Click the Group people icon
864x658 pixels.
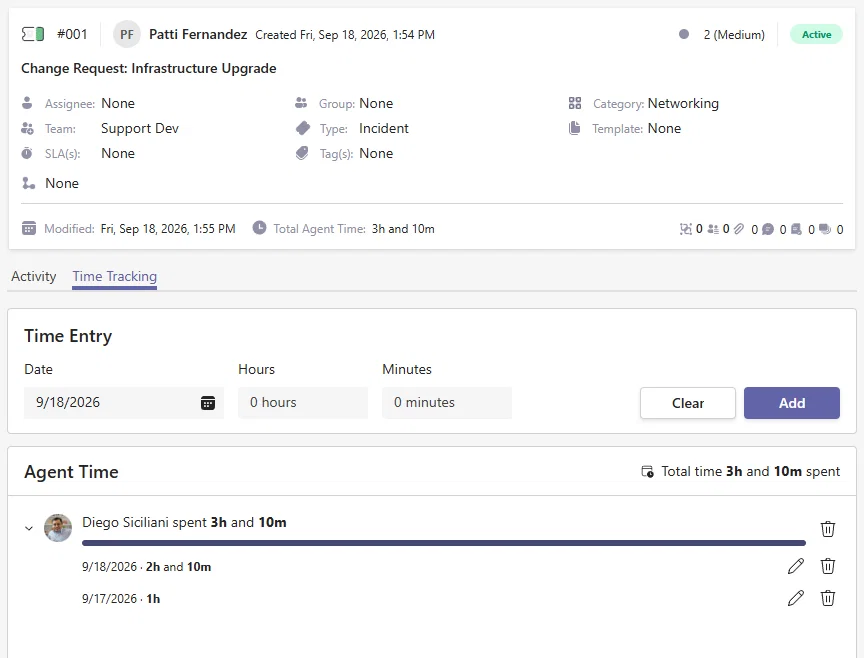pyautogui.click(x=301, y=103)
